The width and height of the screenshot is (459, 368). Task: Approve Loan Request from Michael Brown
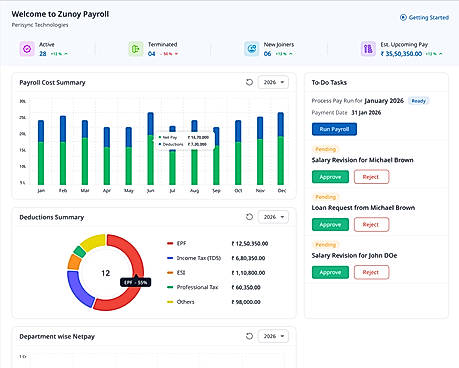coord(330,224)
